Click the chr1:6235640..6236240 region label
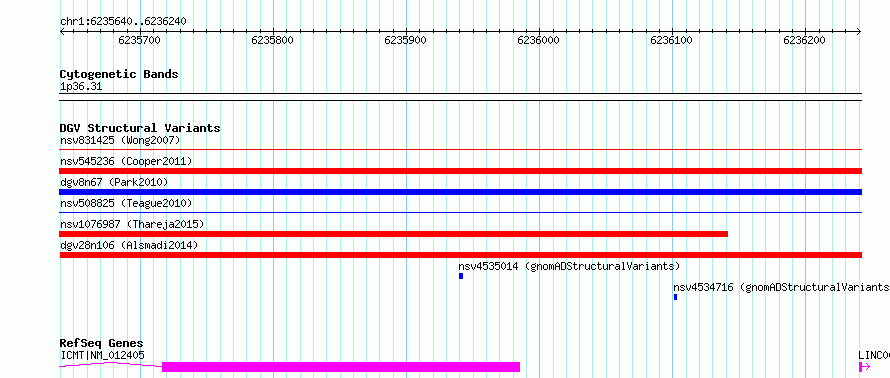 [123, 22]
